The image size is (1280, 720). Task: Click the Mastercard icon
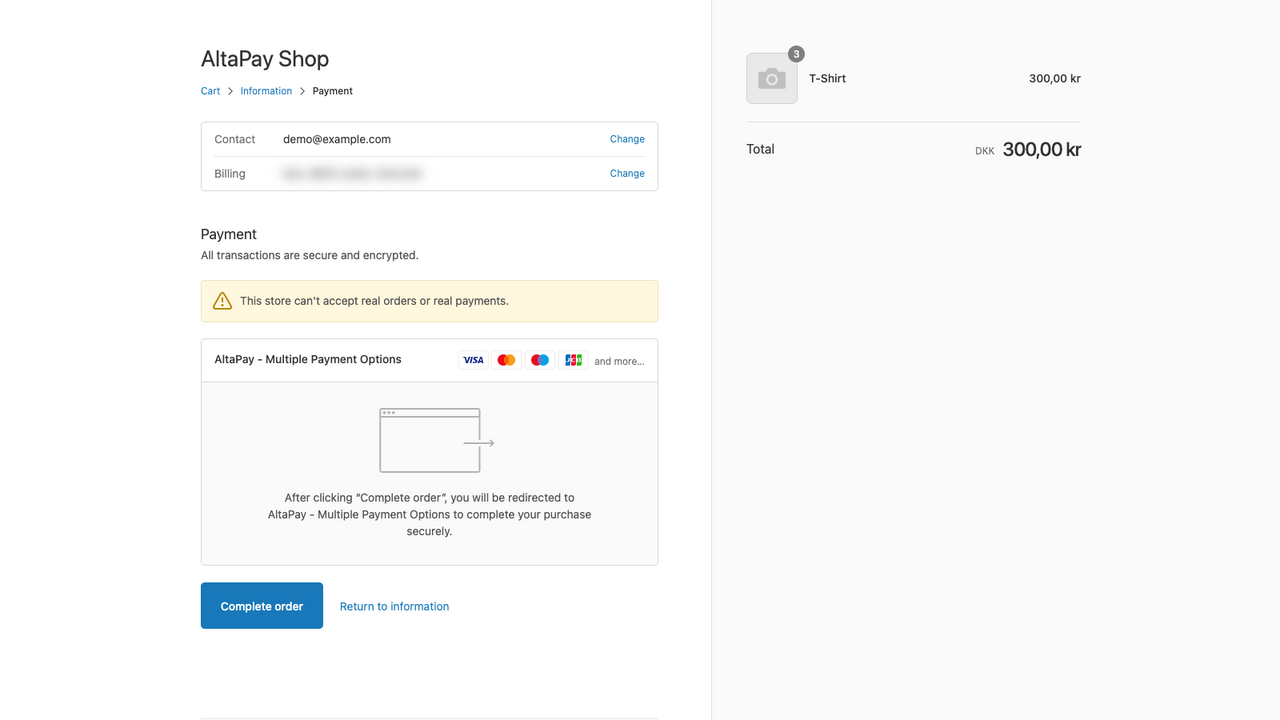tap(507, 360)
